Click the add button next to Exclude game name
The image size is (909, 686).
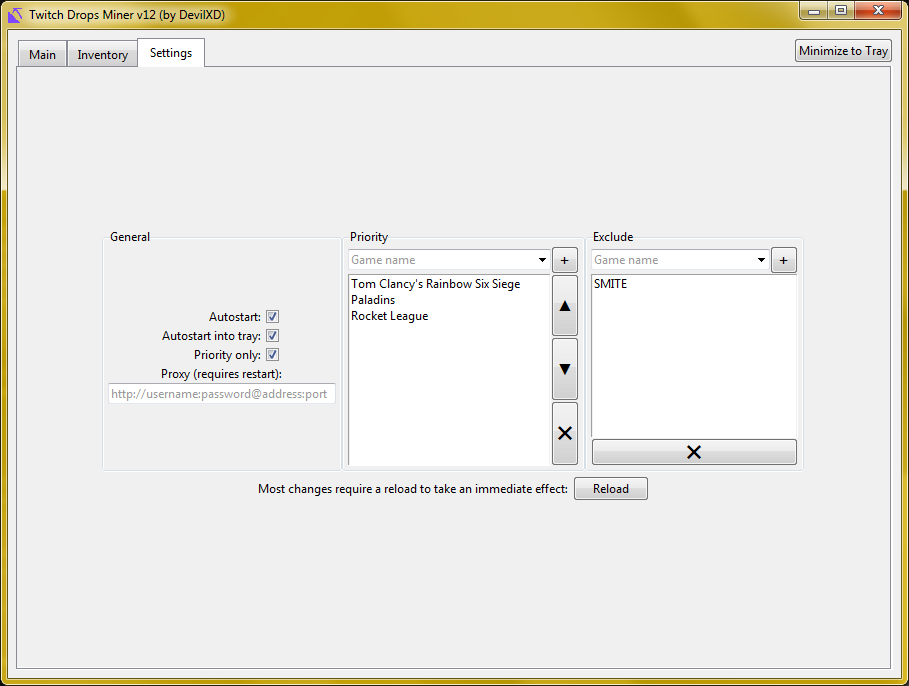[x=783, y=259]
